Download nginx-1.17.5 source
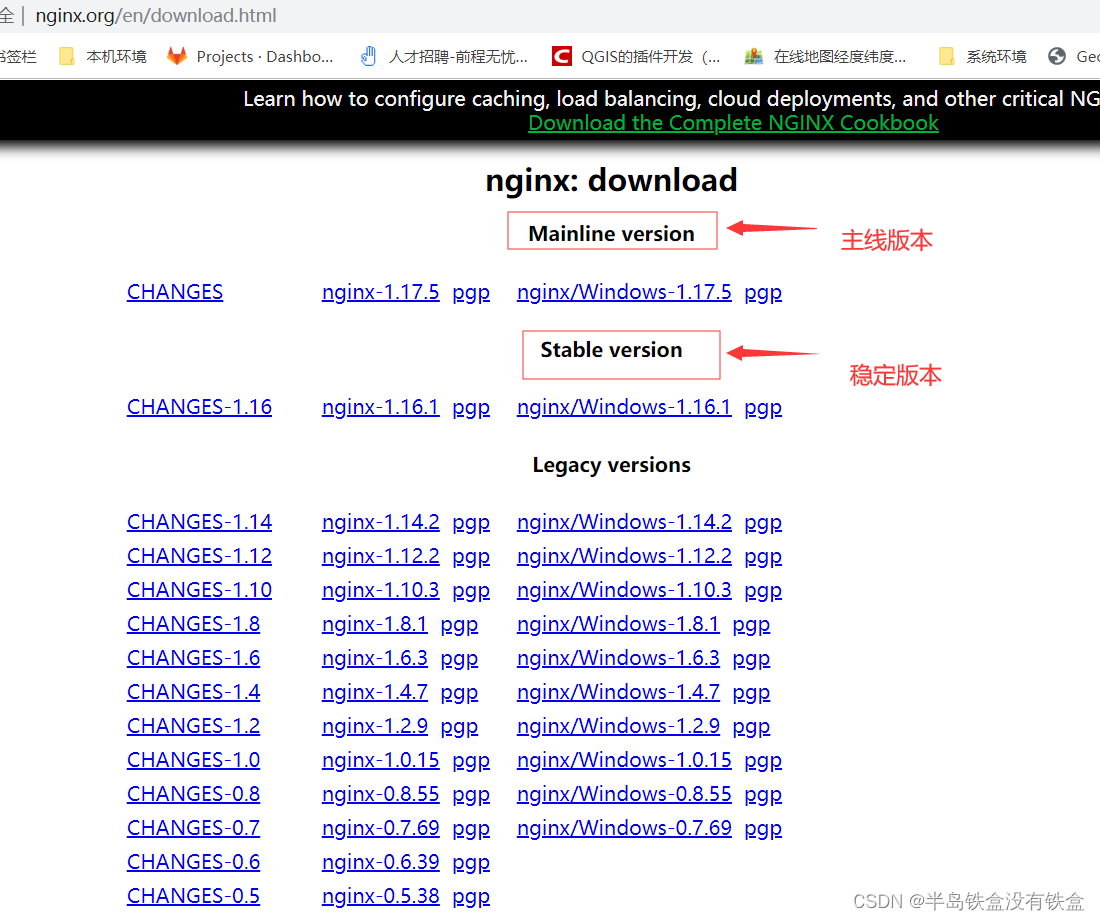1100x920 pixels. click(x=380, y=292)
